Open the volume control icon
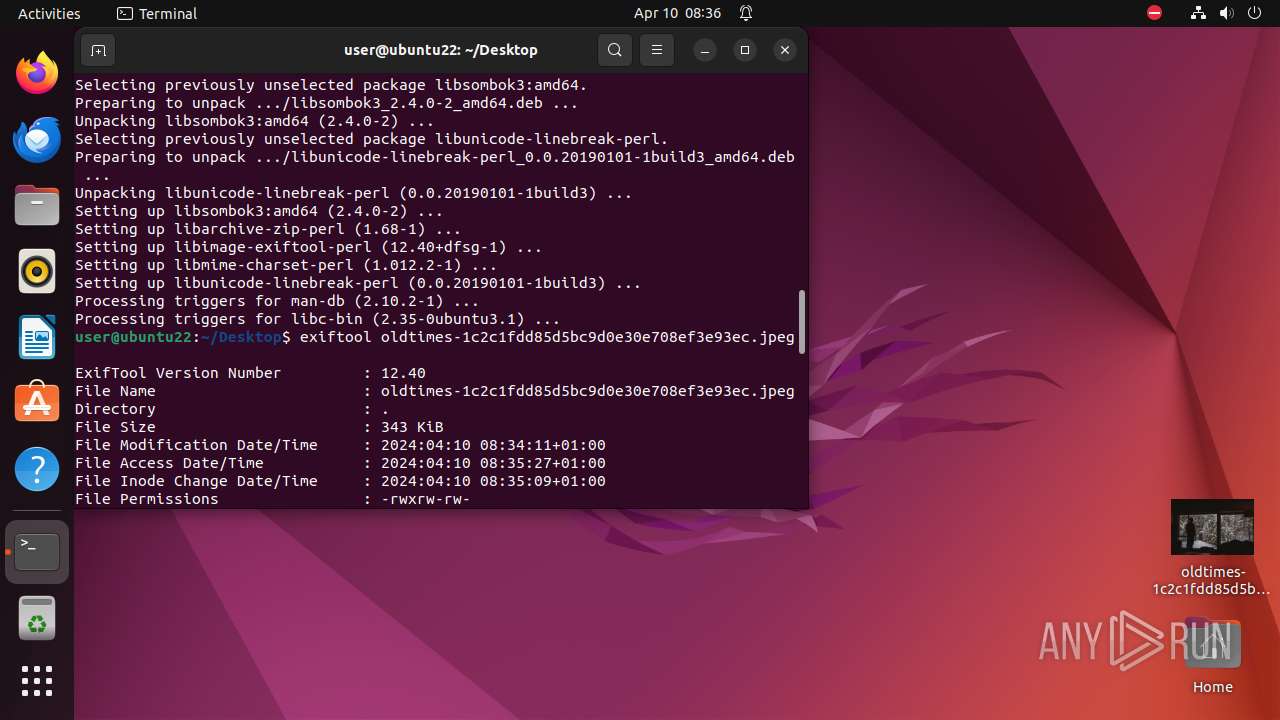The width and height of the screenshot is (1280, 720). click(1227, 13)
